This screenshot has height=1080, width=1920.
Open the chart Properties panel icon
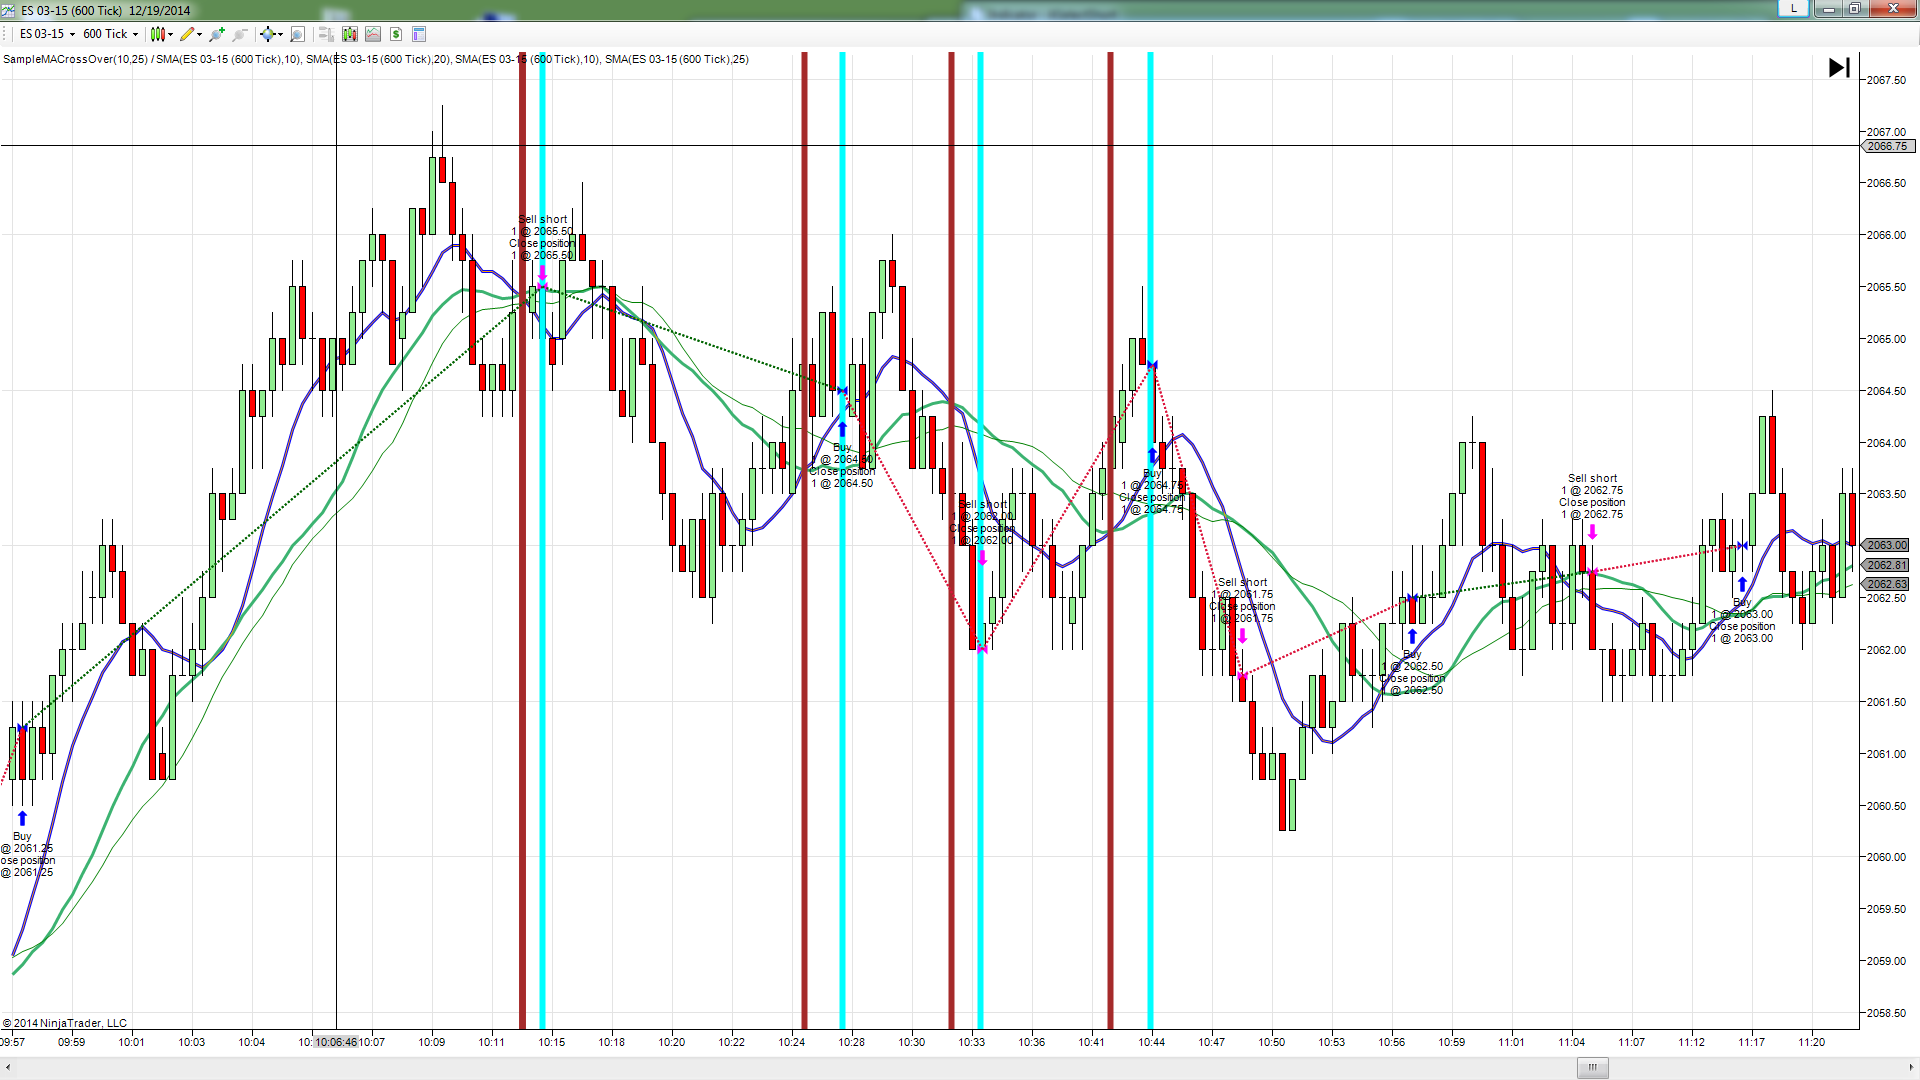[419, 34]
